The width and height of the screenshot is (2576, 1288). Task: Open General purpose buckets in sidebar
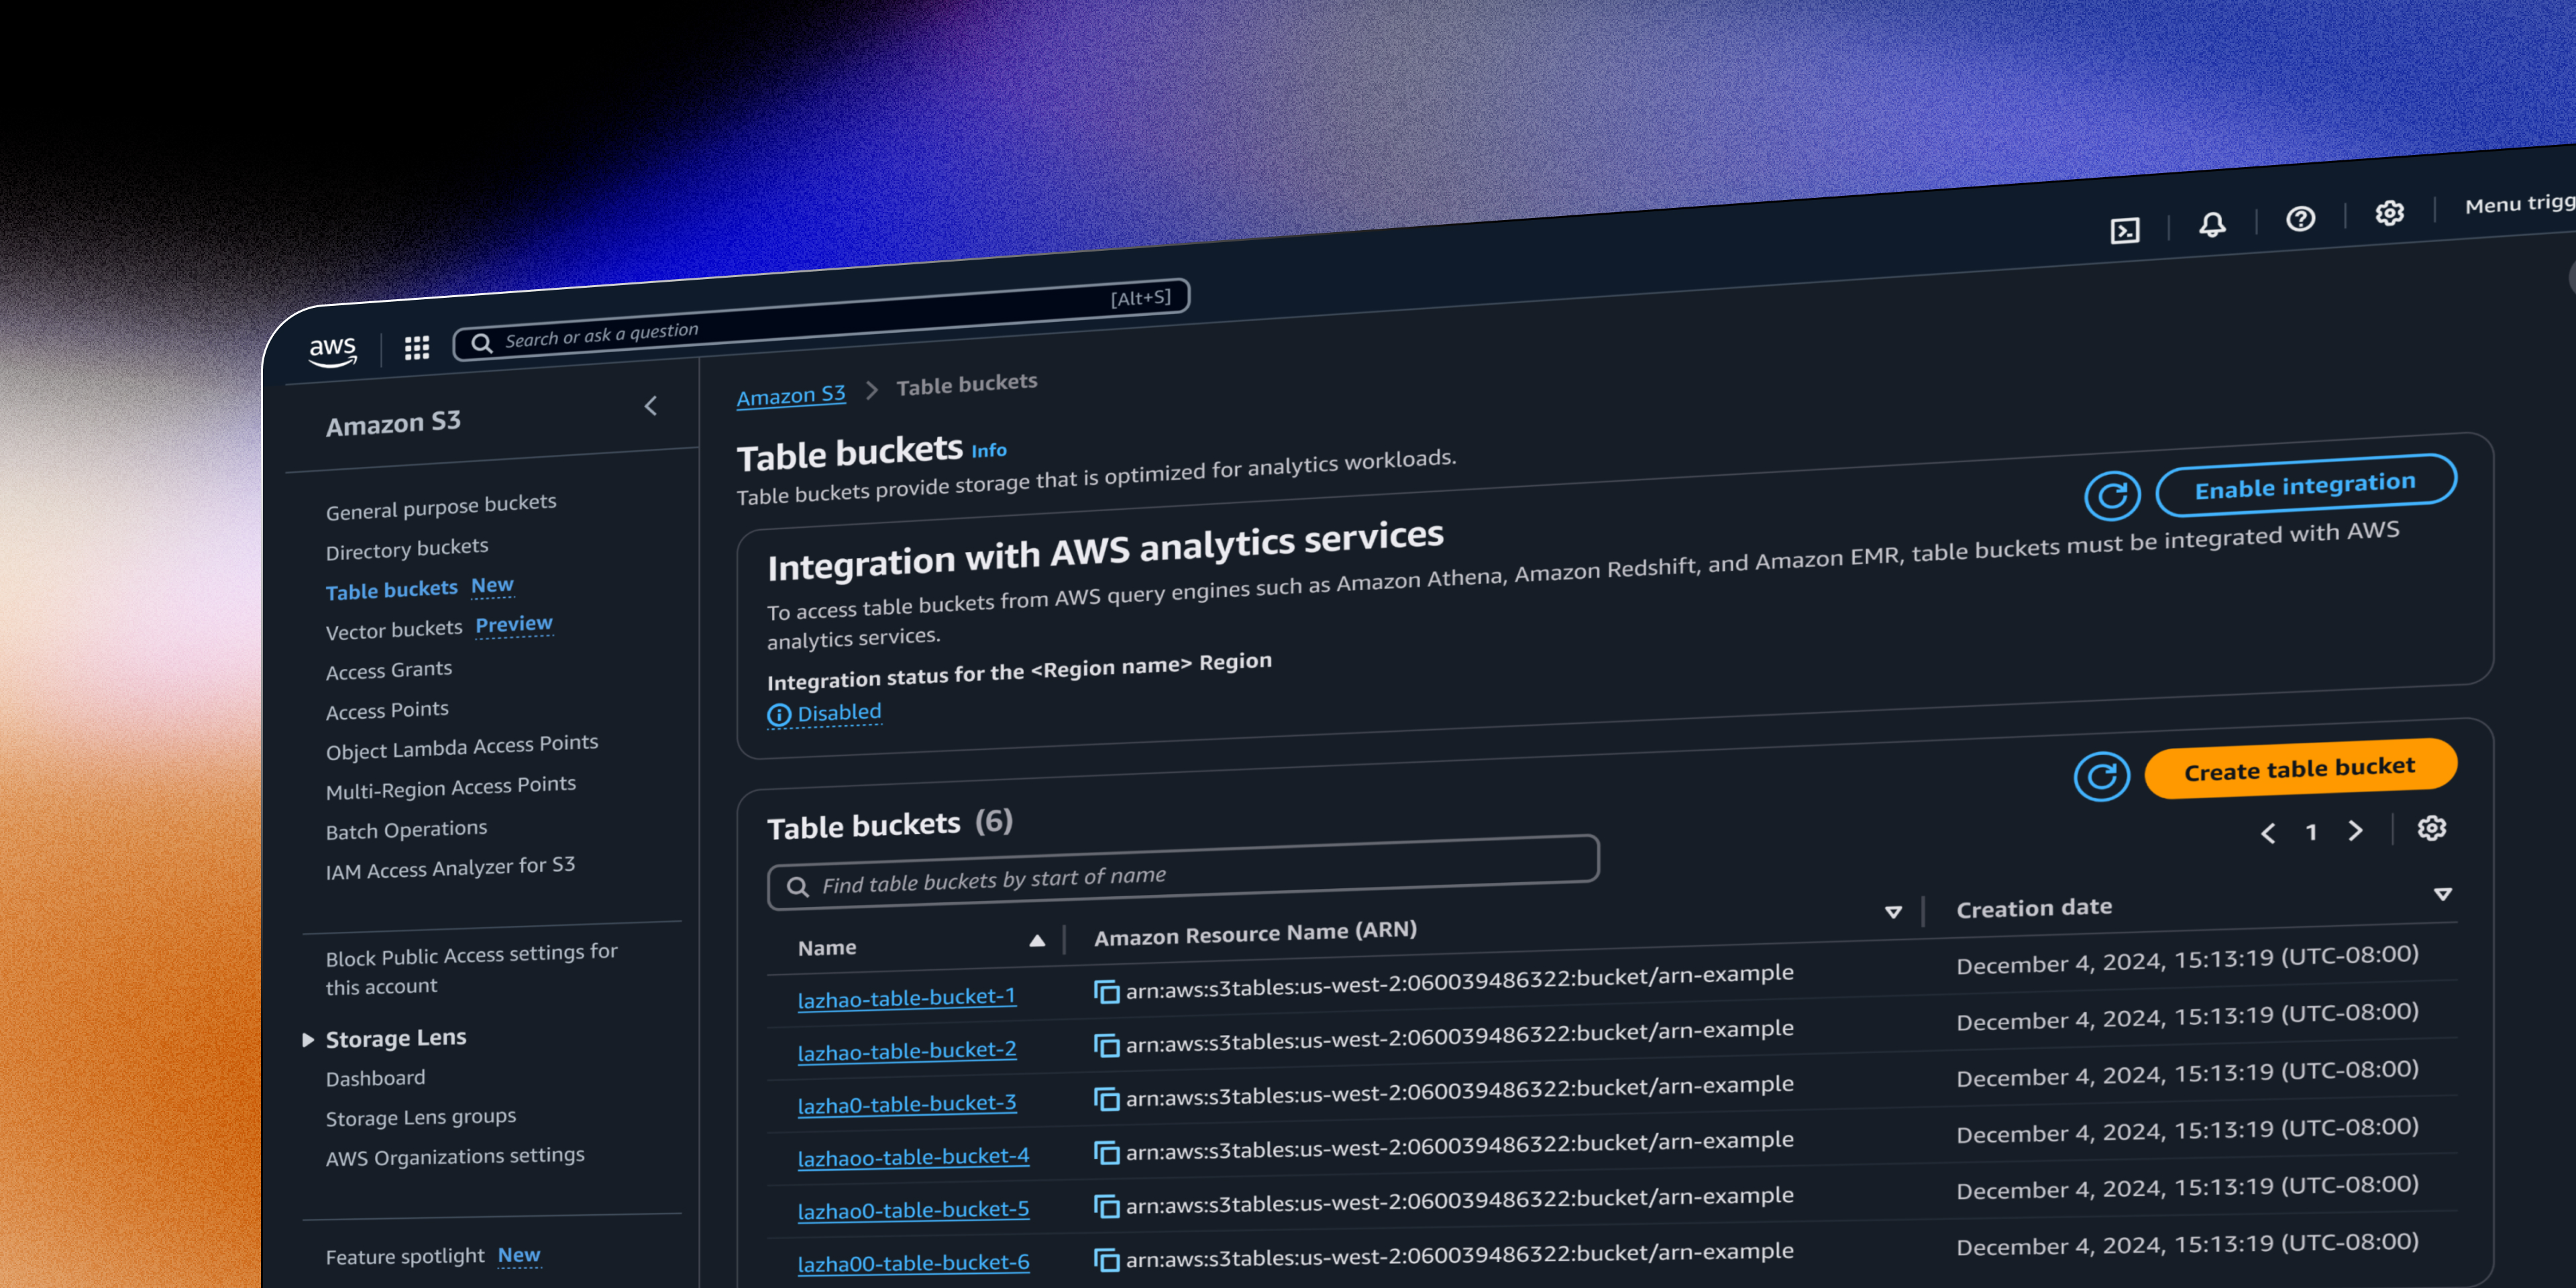tap(441, 507)
